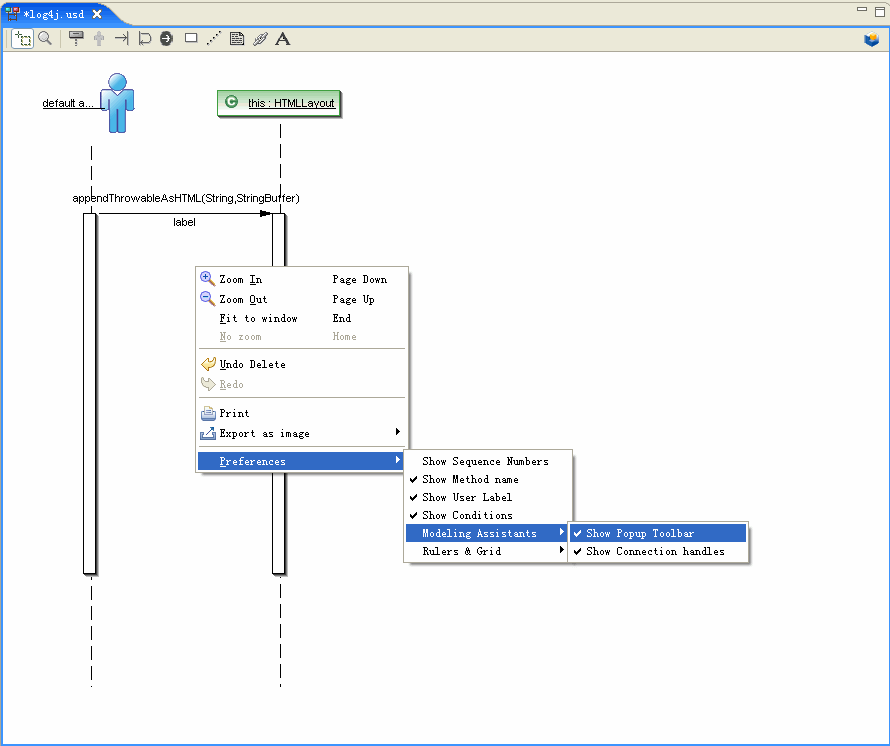Open Rulers & Grid menu entry
The height and width of the screenshot is (746, 890).
[x=488, y=551]
